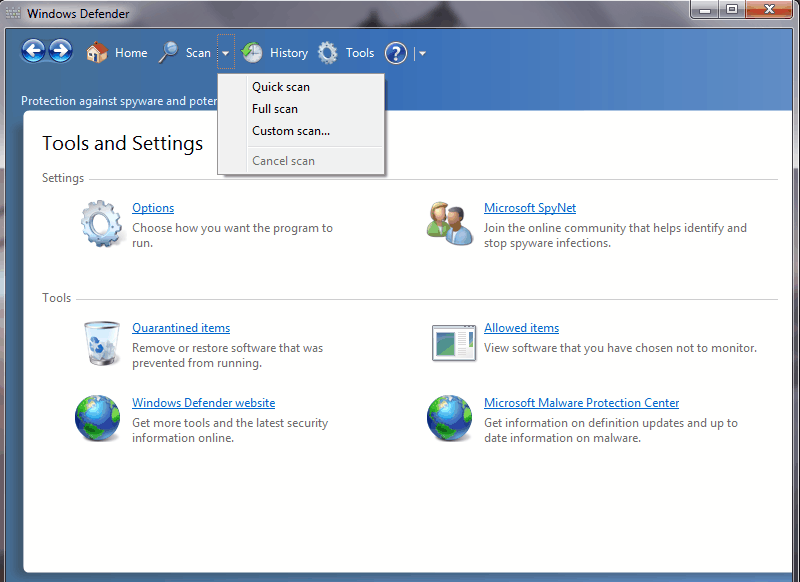Image resolution: width=800 pixels, height=582 pixels.
Task: Click 'View software that you have chosen' text
Action: pos(620,348)
